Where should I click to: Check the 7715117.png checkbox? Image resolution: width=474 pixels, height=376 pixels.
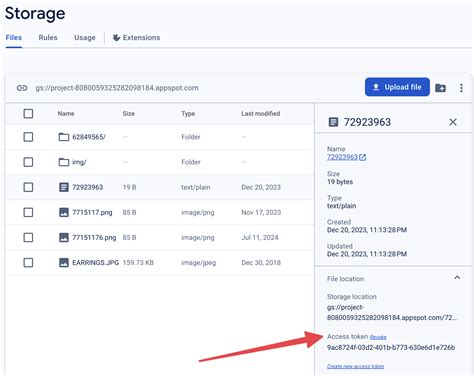tap(28, 212)
